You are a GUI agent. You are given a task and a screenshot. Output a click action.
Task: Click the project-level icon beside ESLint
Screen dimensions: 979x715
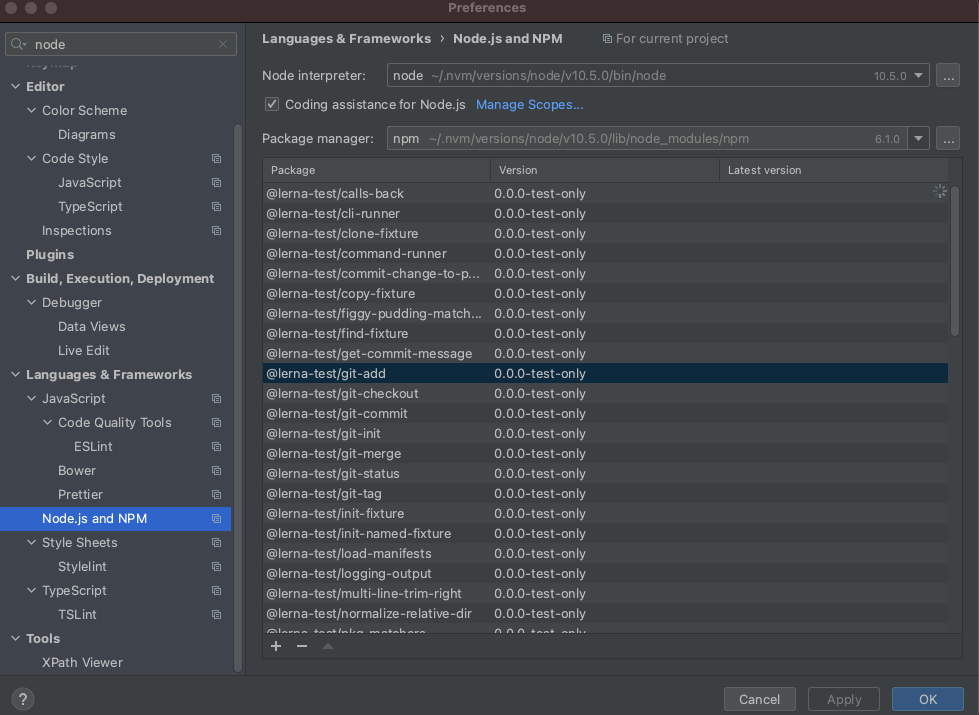216,447
